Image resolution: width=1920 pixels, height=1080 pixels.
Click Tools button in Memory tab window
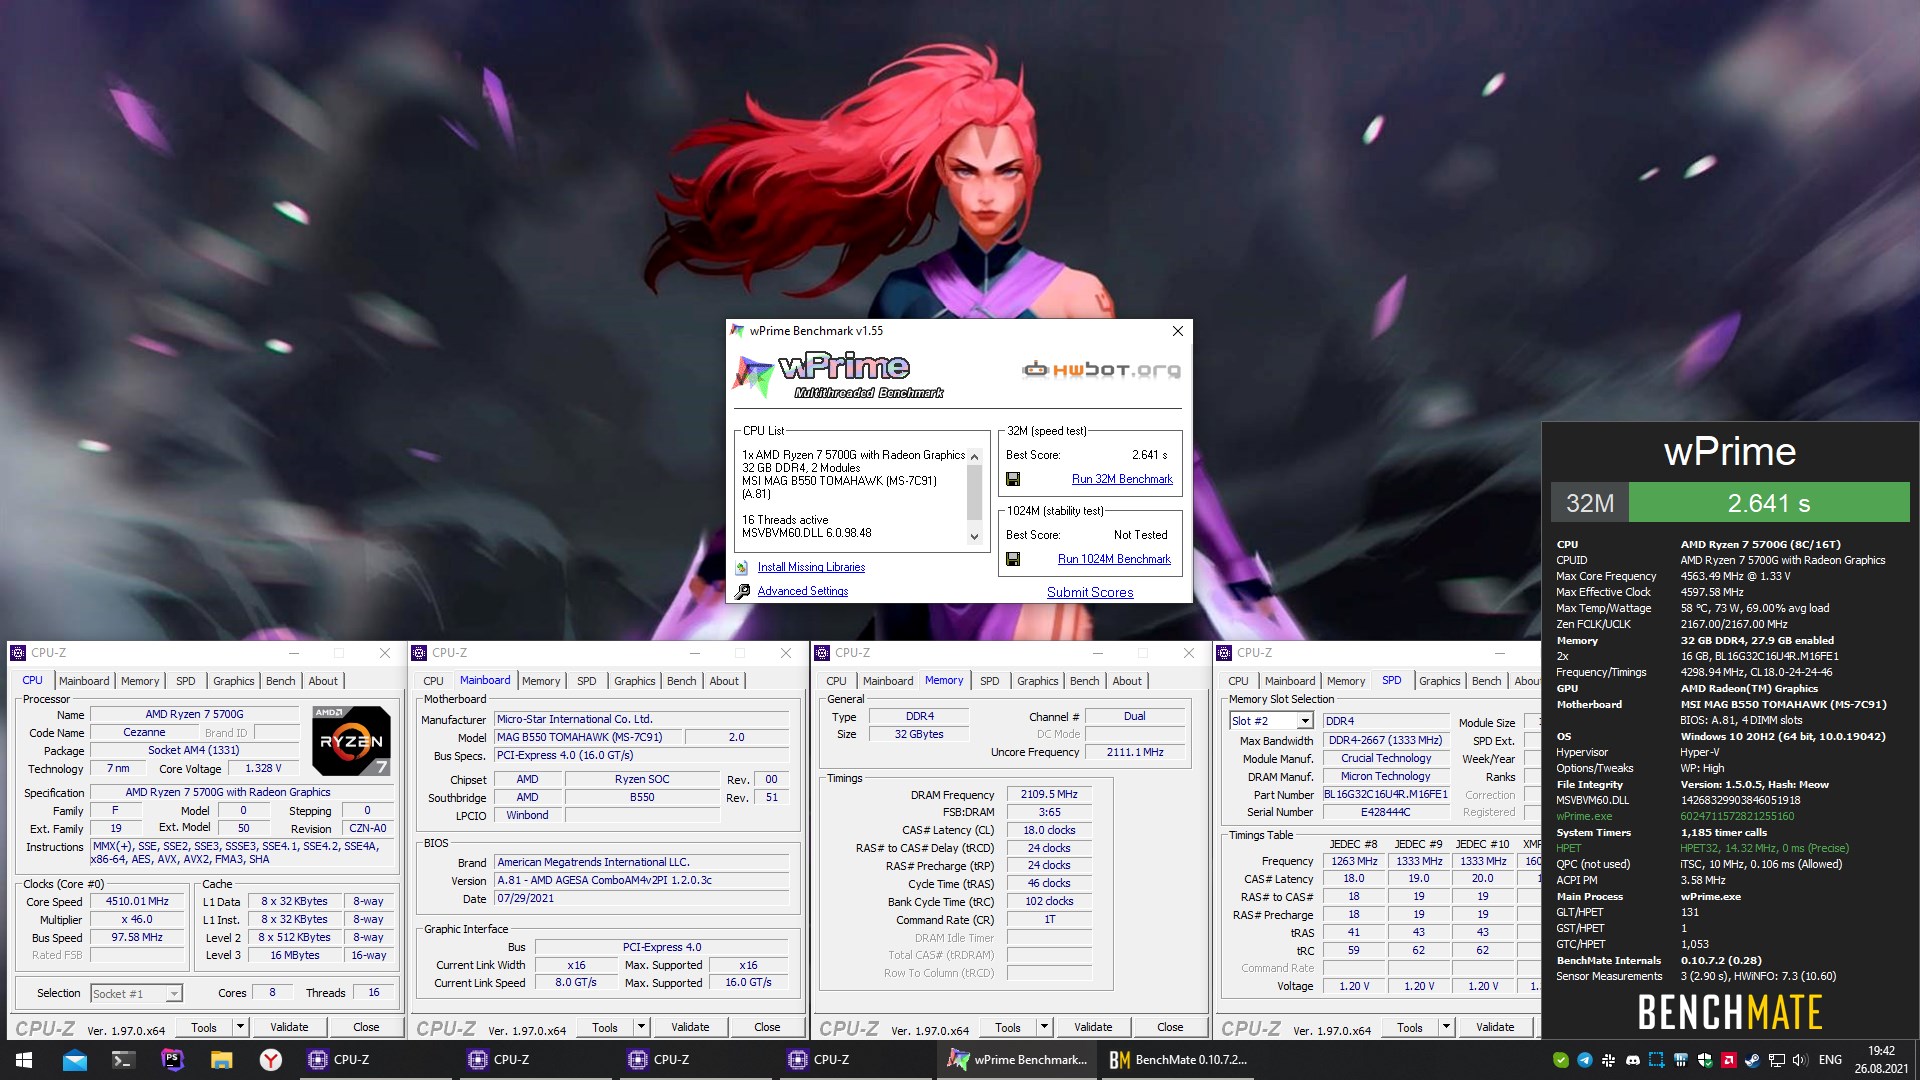[x=1008, y=1027]
